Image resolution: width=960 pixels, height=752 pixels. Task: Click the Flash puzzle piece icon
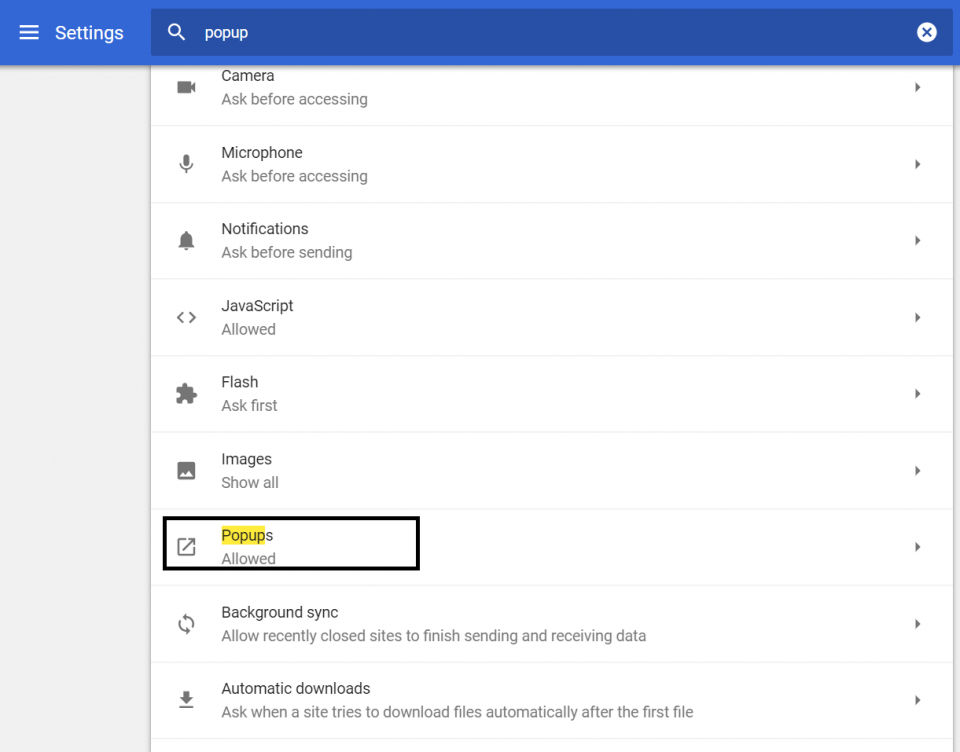pyautogui.click(x=186, y=394)
